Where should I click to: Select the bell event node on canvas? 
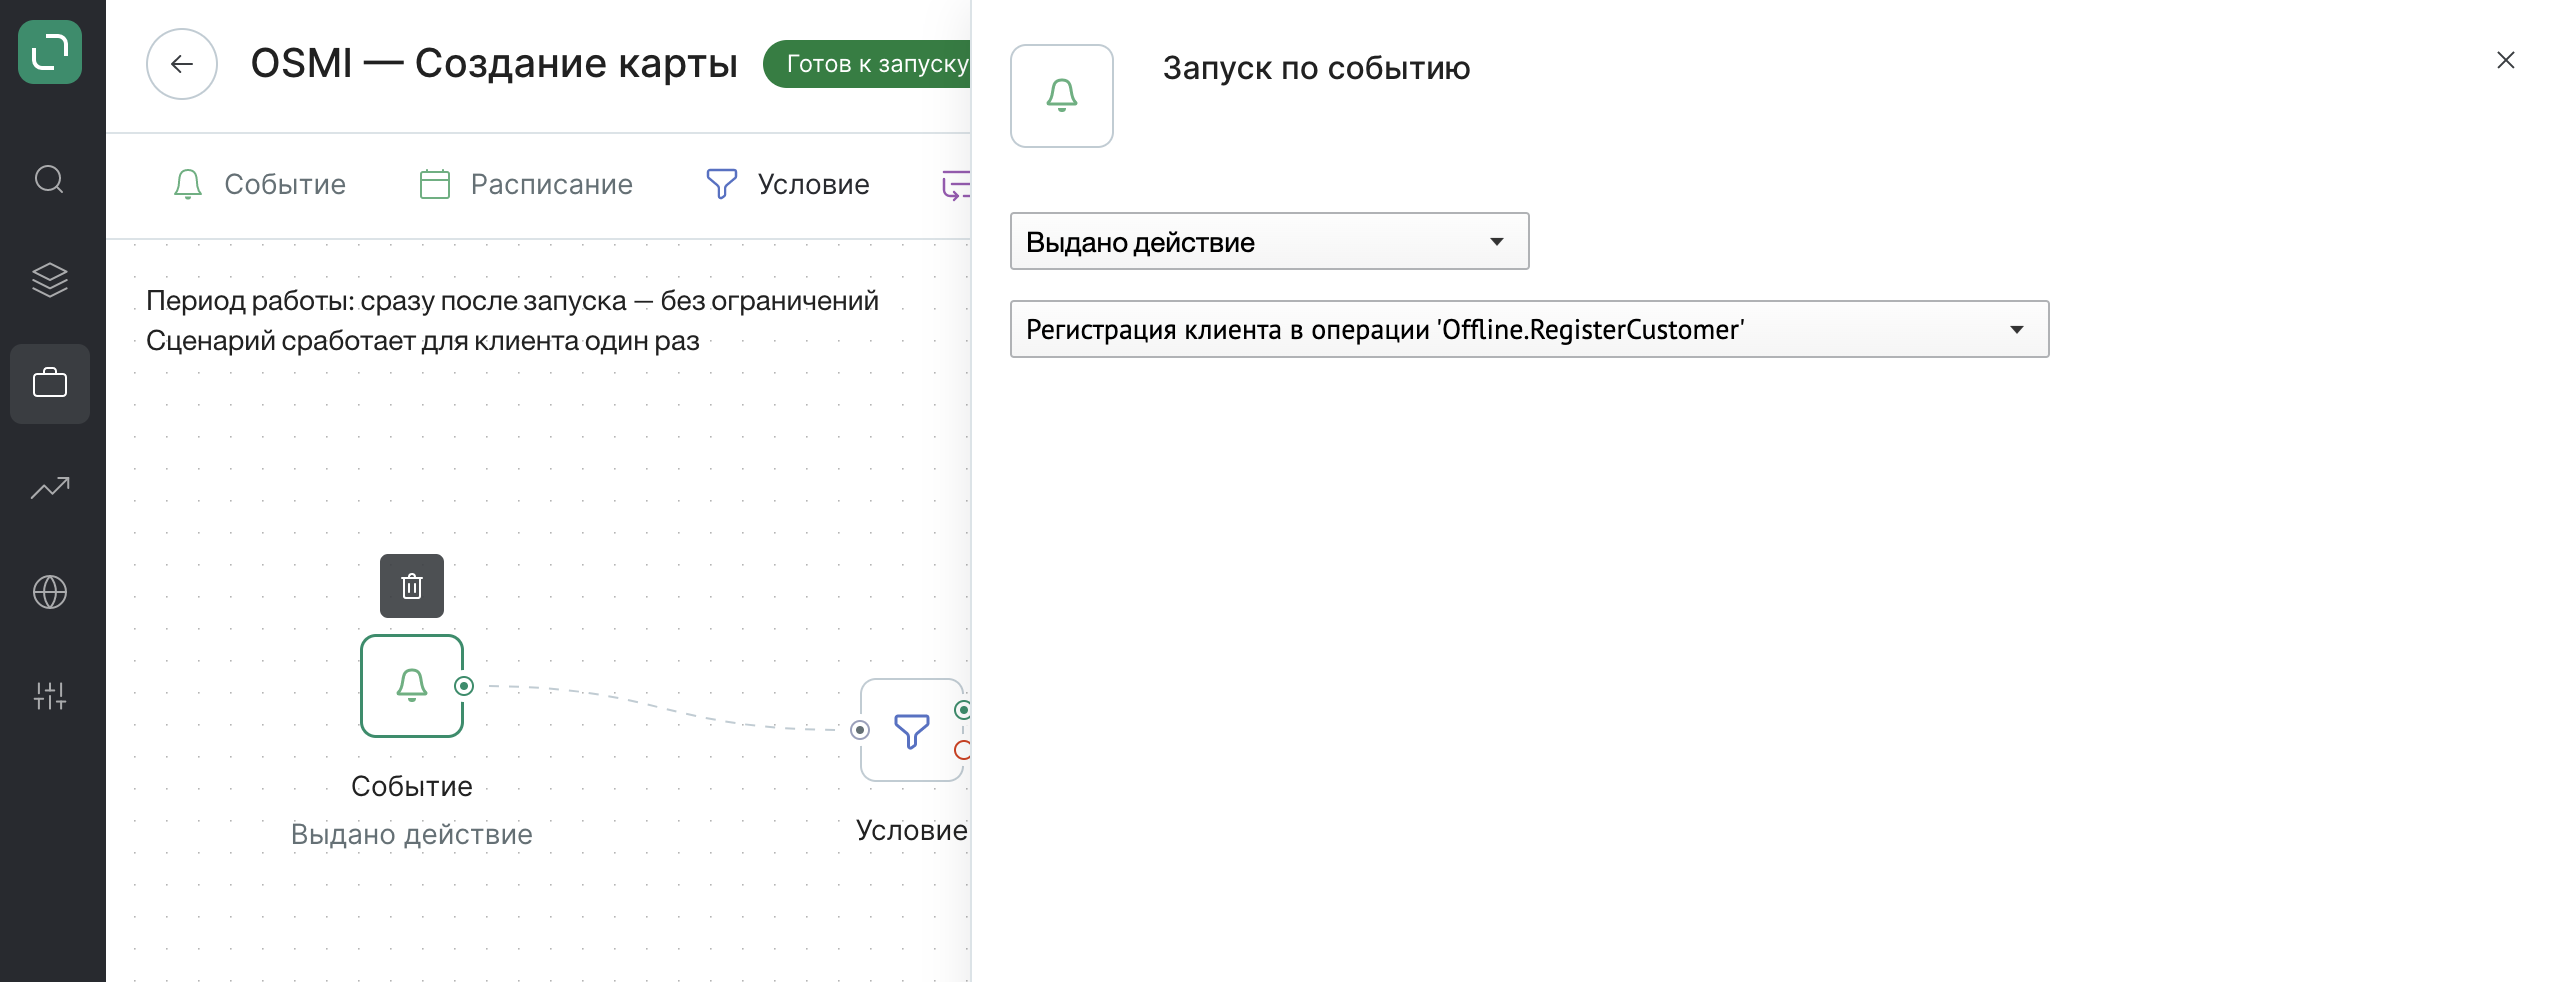click(x=412, y=686)
